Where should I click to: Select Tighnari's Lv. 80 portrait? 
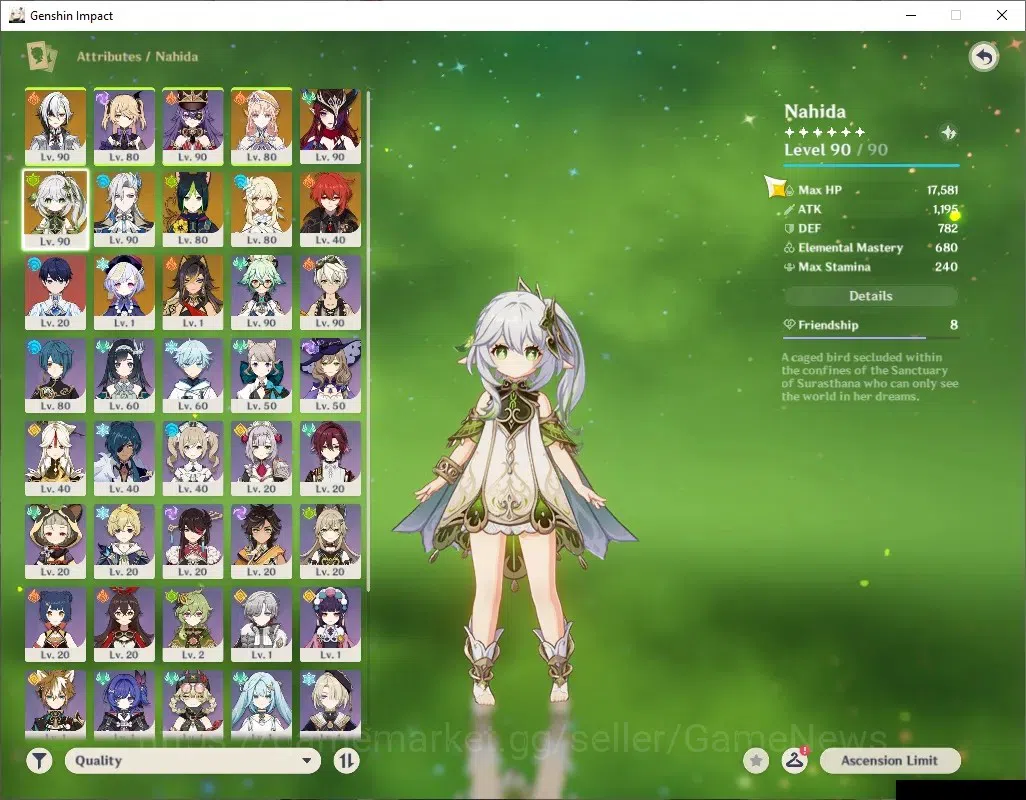[x=193, y=209]
